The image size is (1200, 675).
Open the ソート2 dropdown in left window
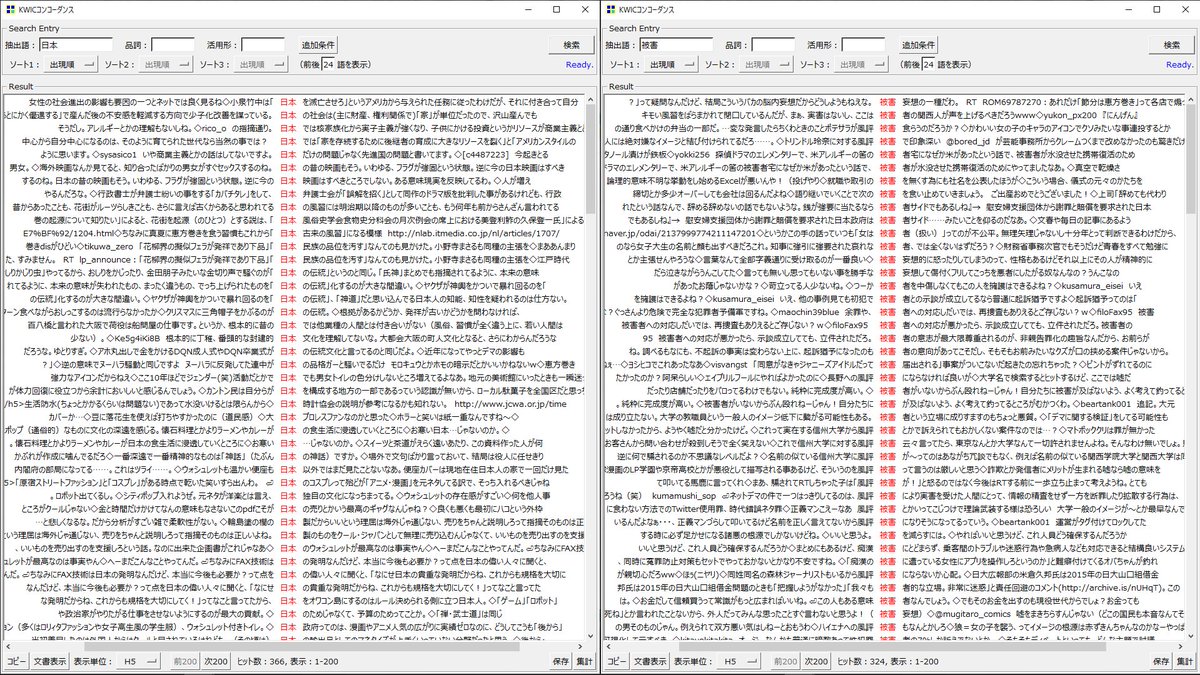click(x=165, y=64)
